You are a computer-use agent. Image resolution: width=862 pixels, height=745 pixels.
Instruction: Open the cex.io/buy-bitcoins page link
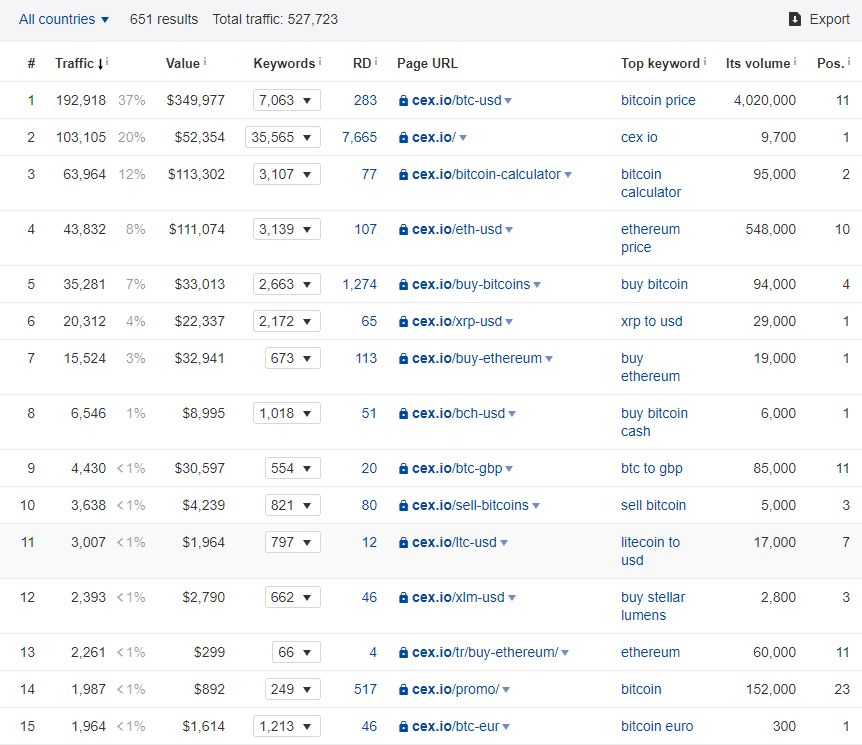coord(471,284)
